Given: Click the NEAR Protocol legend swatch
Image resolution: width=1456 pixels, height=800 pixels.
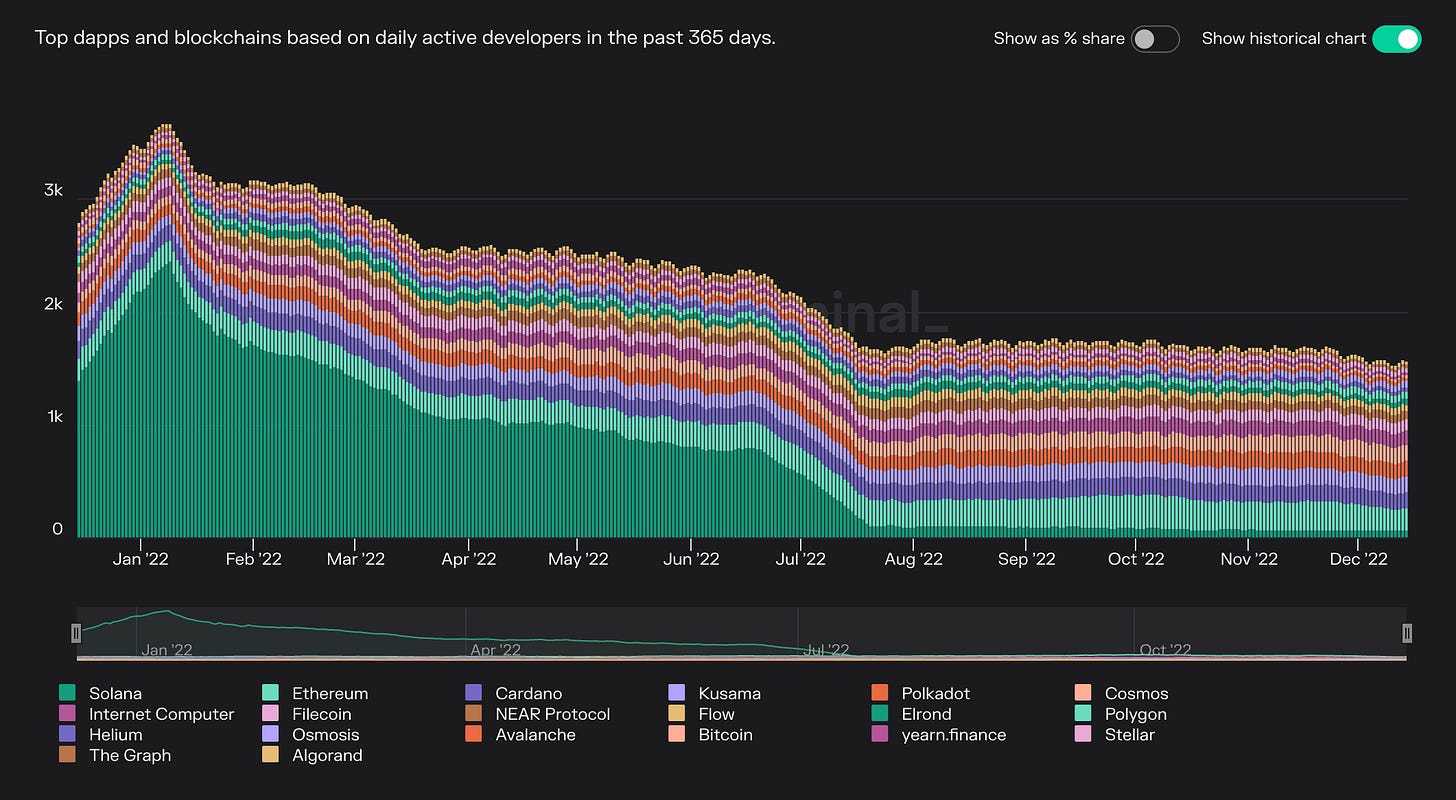Looking at the screenshot, I should (x=474, y=714).
